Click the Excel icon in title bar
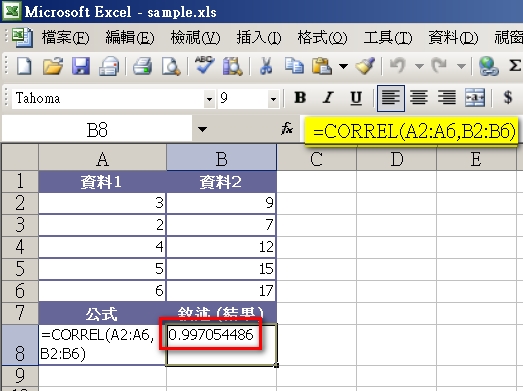 pyautogui.click(x=12, y=11)
